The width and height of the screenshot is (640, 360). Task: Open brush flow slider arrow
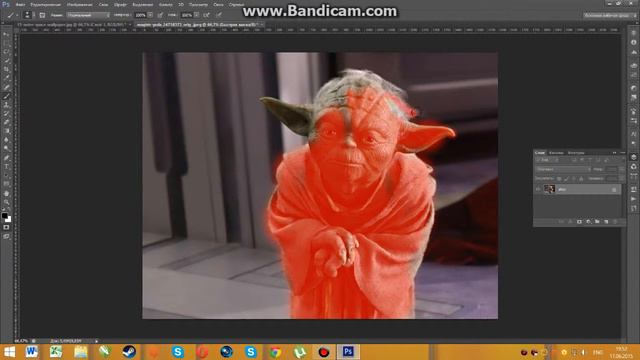coord(197,15)
